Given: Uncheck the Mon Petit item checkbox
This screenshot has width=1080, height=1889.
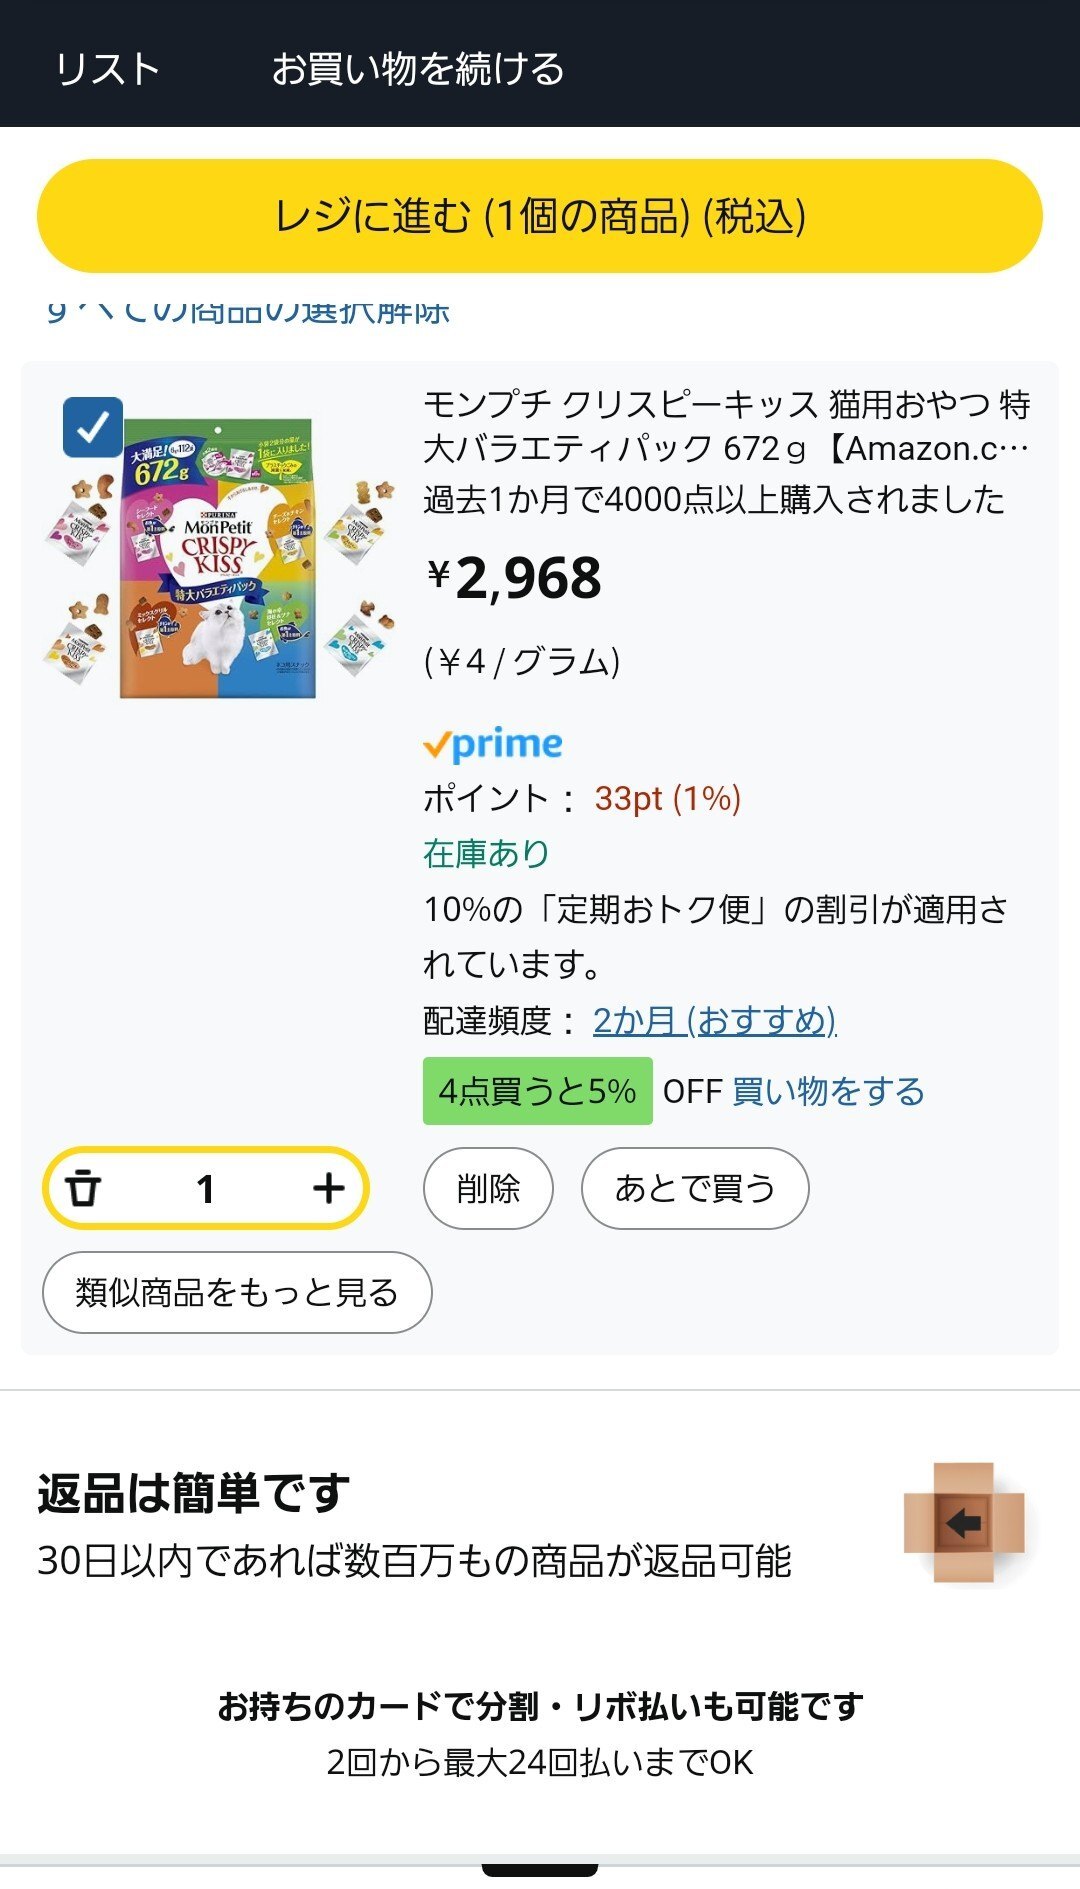Looking at the screenshot, I should click(x=93, y=428).
